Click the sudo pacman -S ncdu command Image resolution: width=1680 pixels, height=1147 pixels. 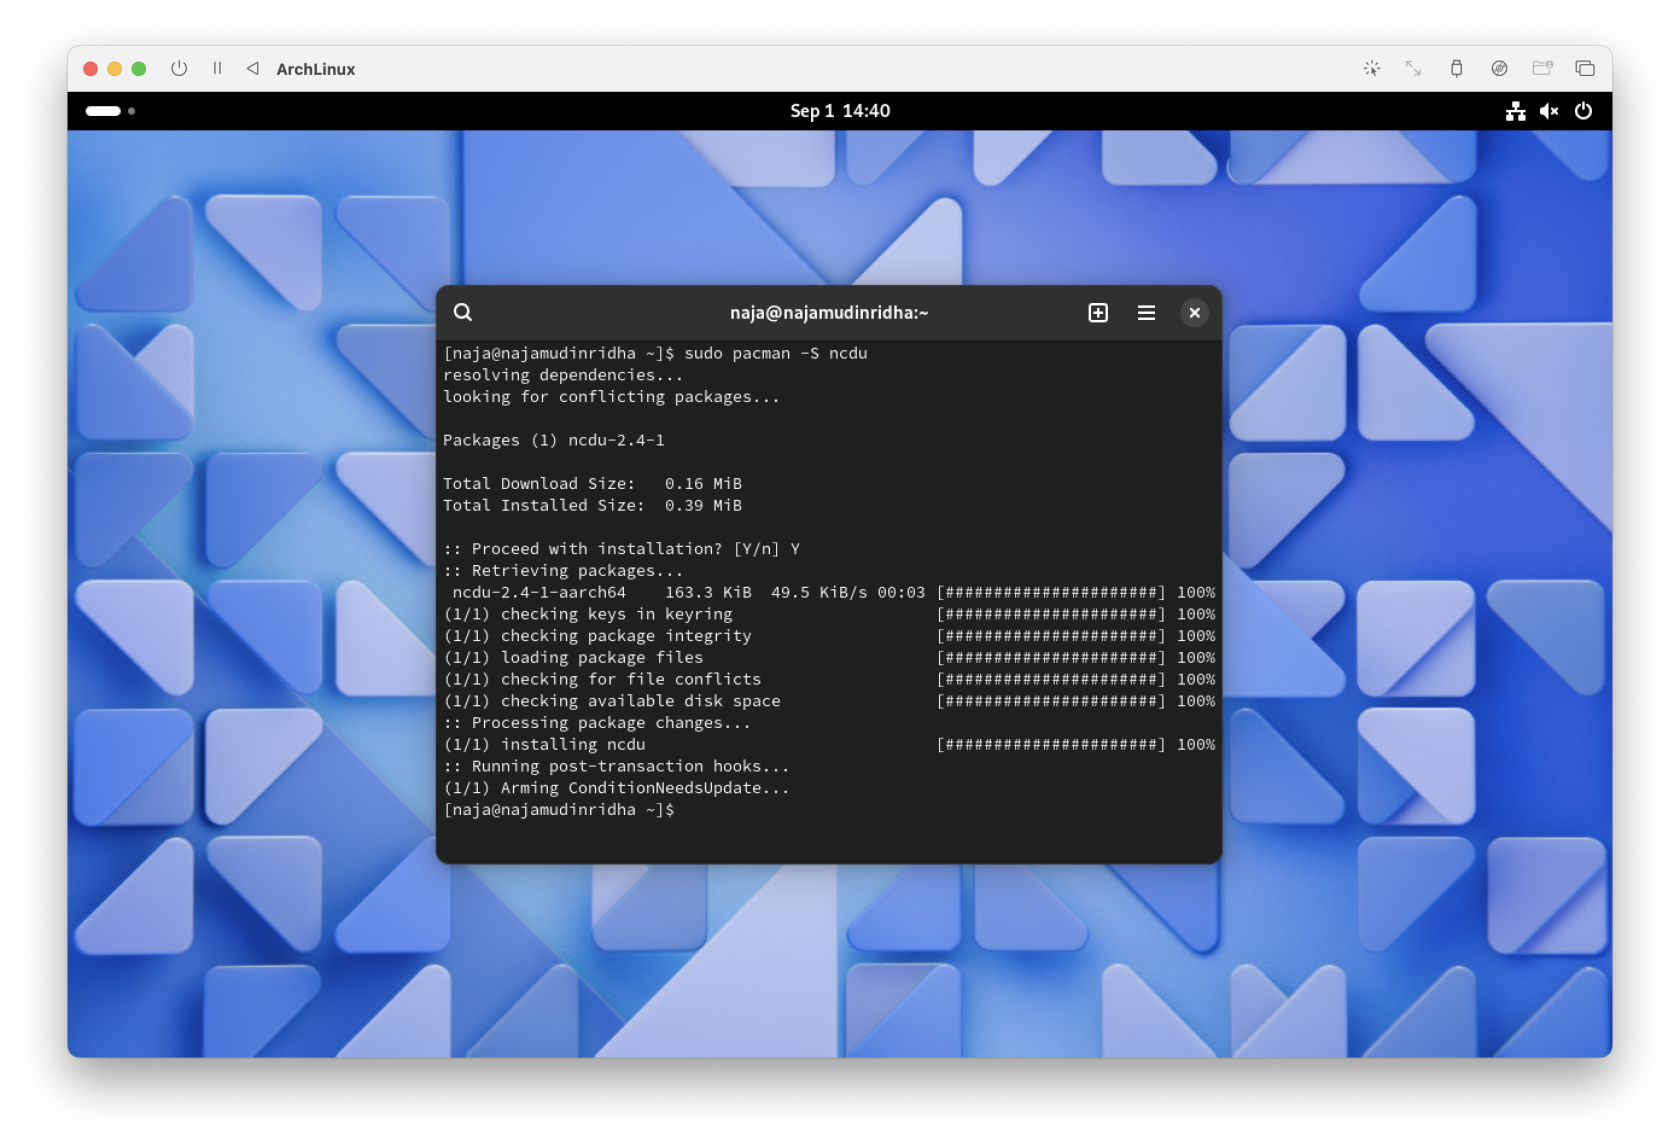click(x=775, y=353)
